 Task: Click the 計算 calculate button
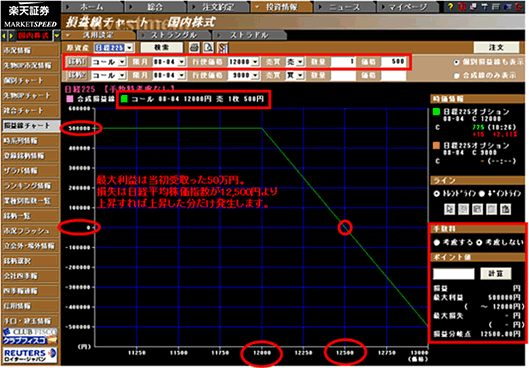(x=496, y=274)
